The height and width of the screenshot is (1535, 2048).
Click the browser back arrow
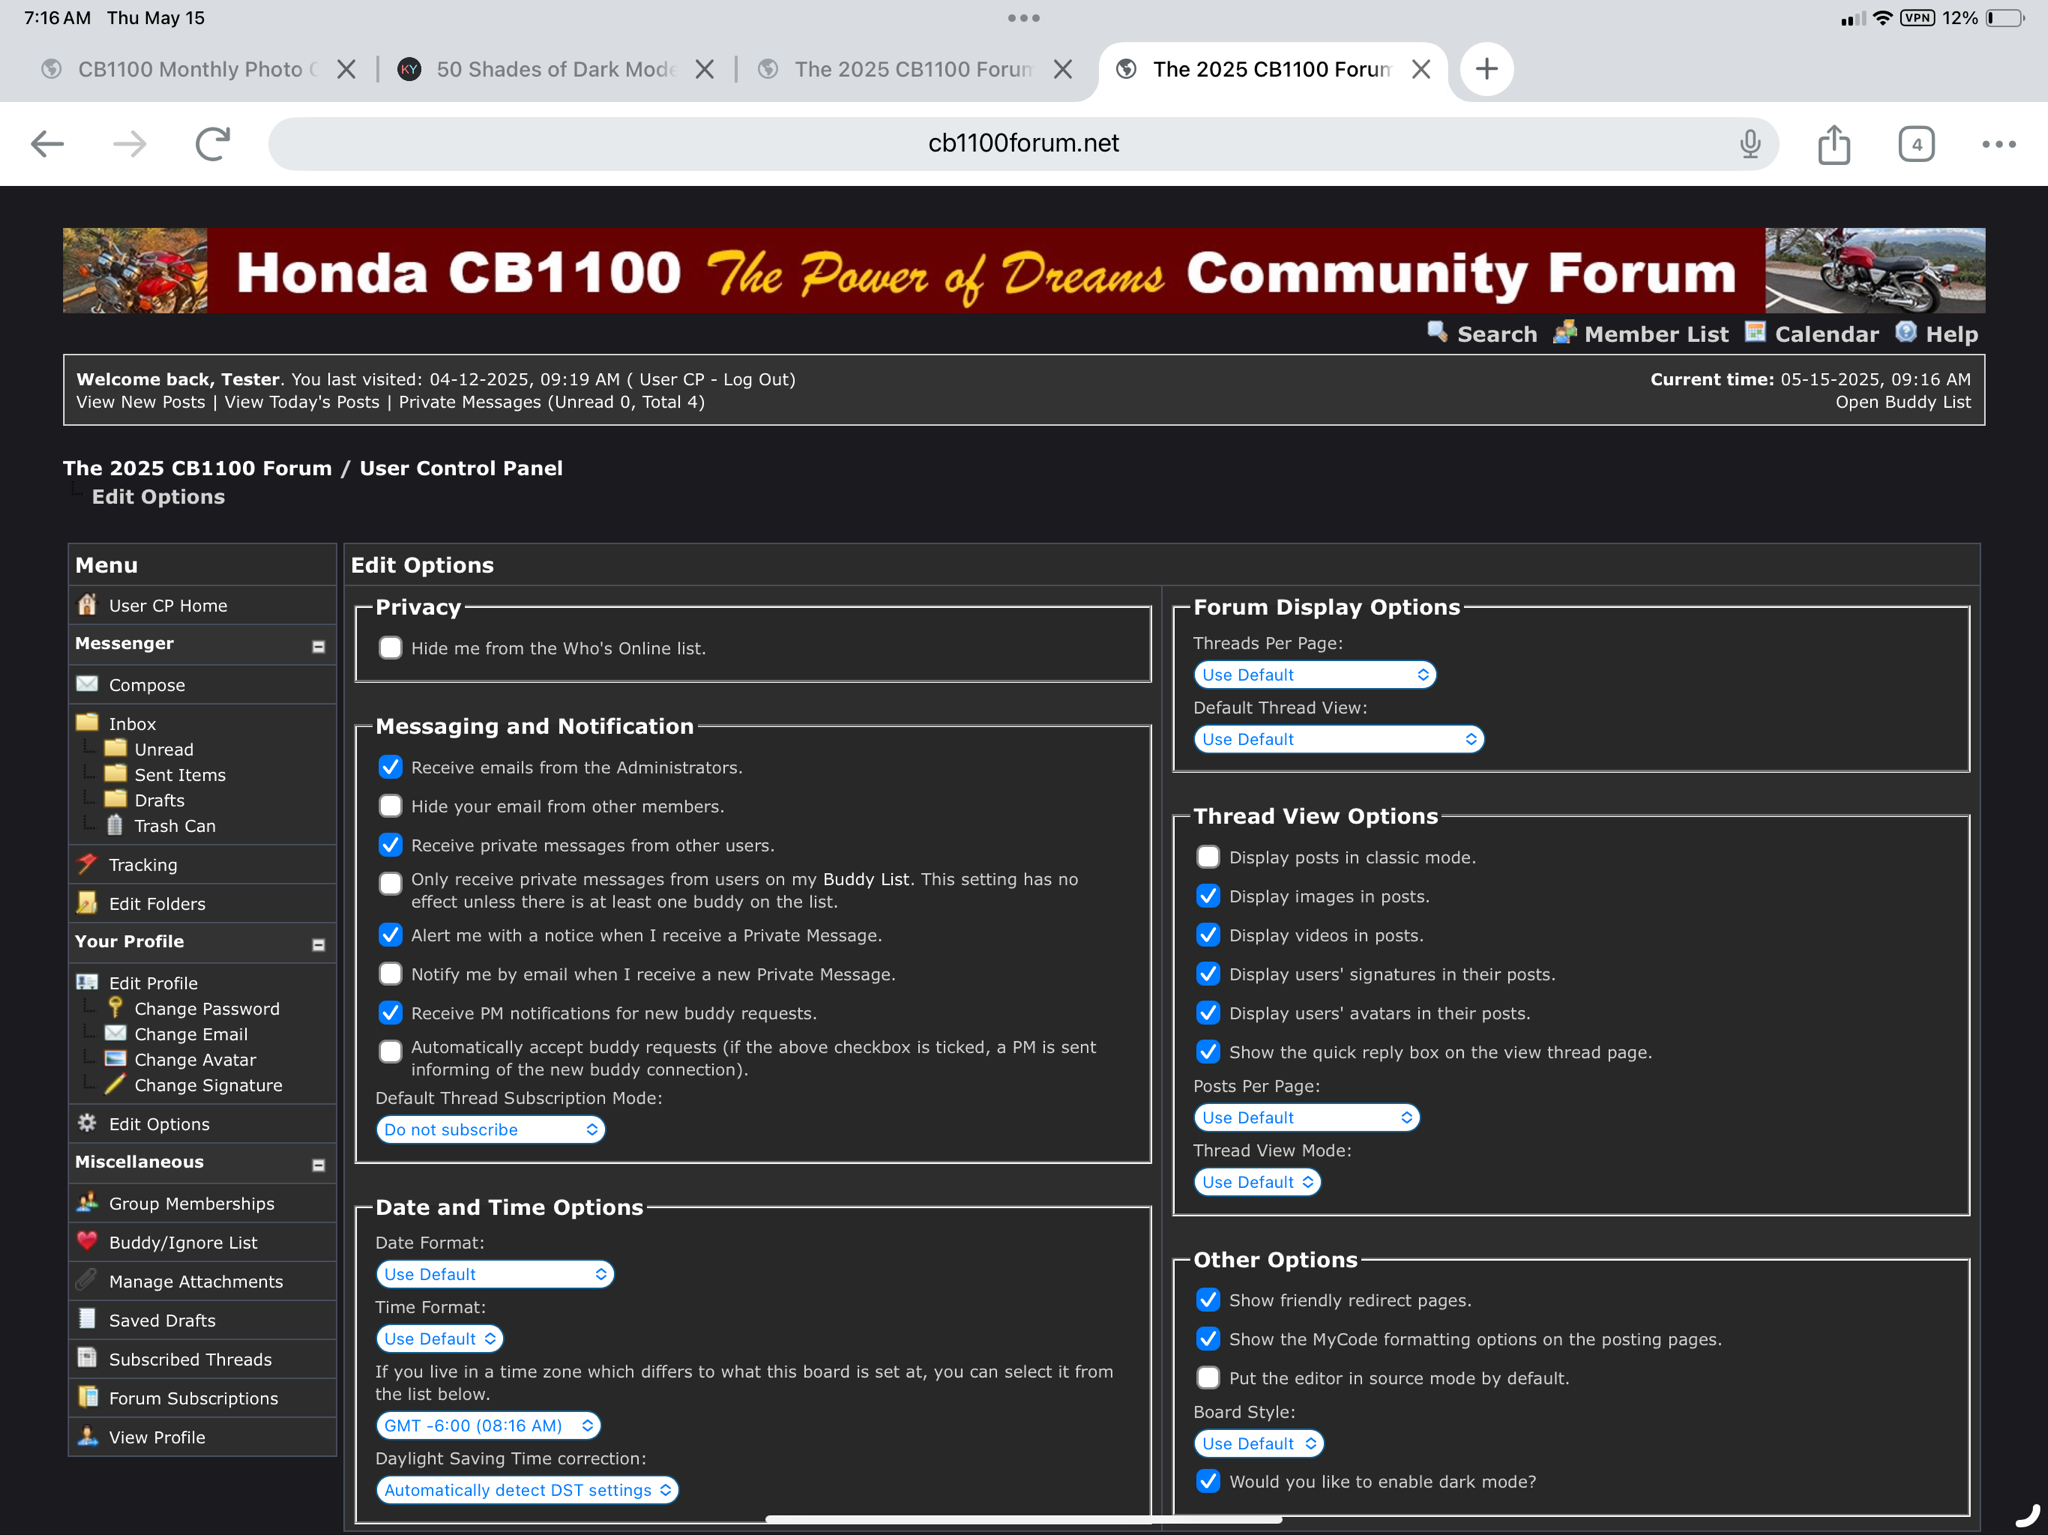click(x=47, y=144)
